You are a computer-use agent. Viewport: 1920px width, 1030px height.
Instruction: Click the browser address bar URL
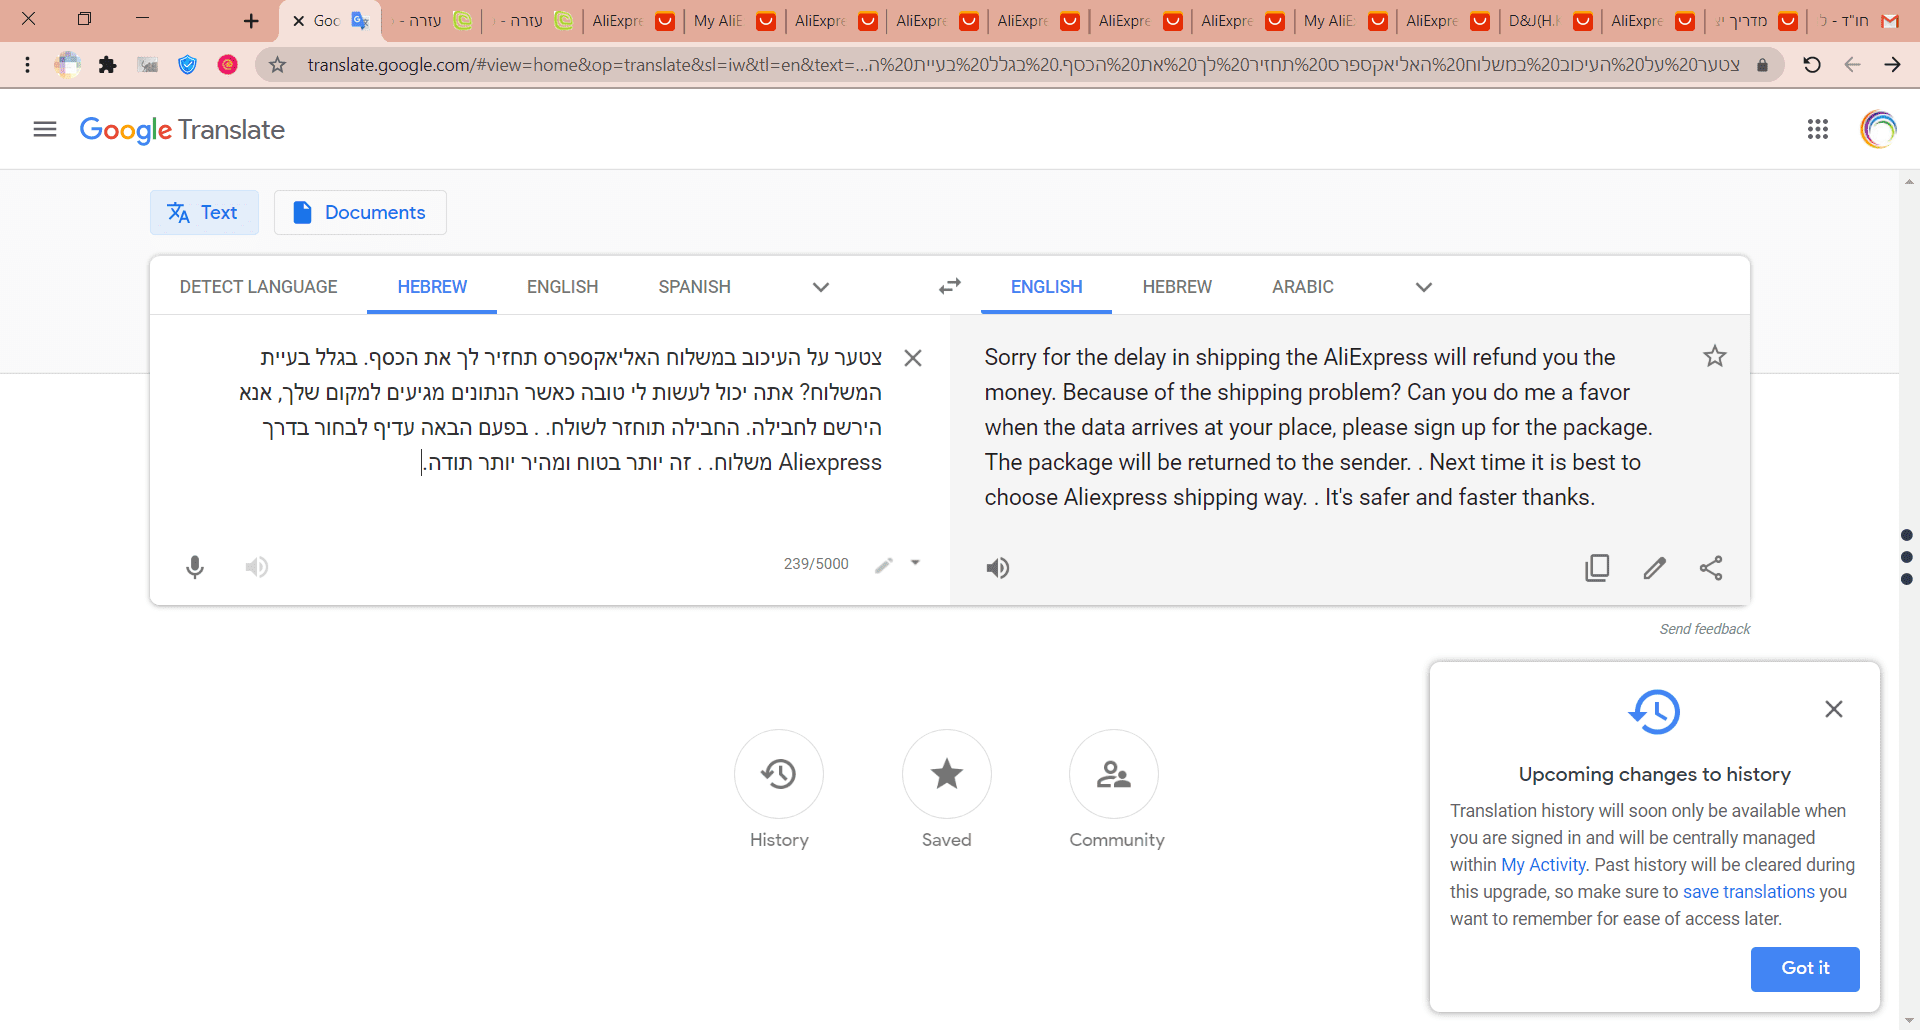click(1023, 65)
